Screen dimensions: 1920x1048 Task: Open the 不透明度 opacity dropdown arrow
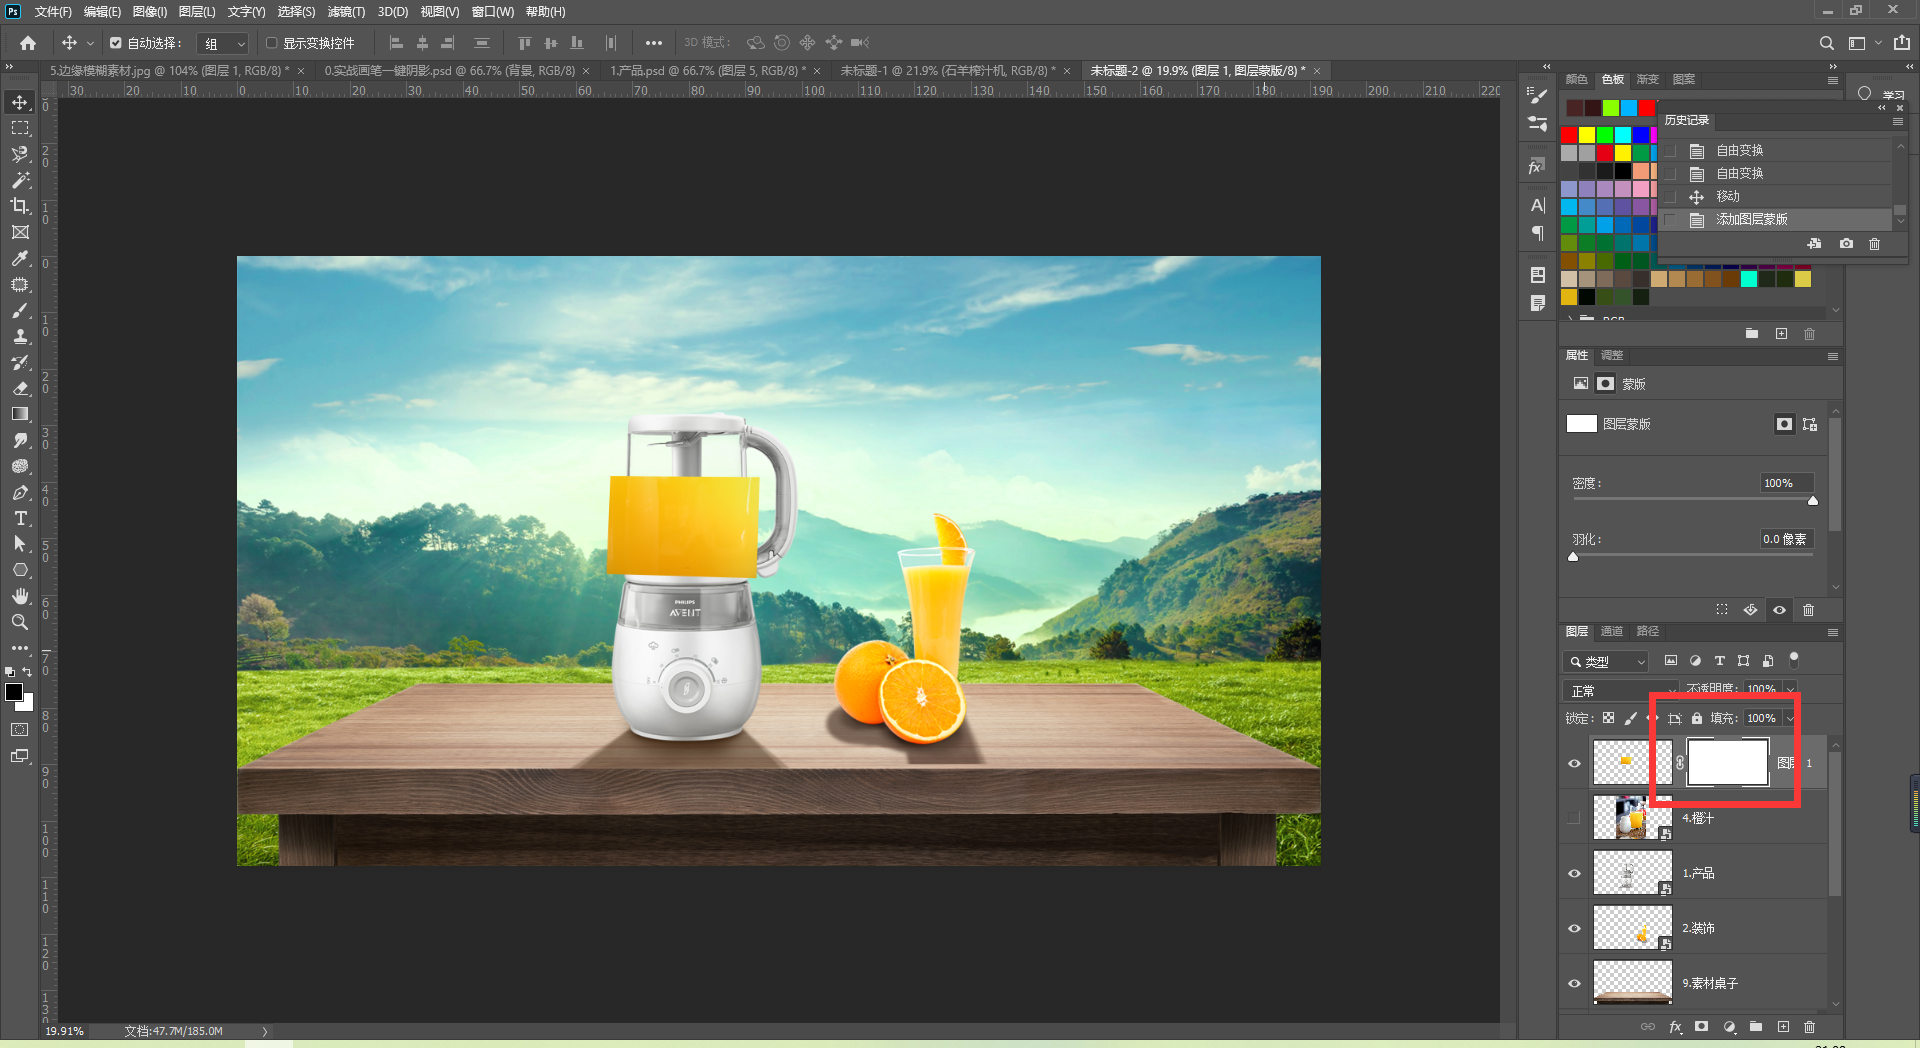1790,689
